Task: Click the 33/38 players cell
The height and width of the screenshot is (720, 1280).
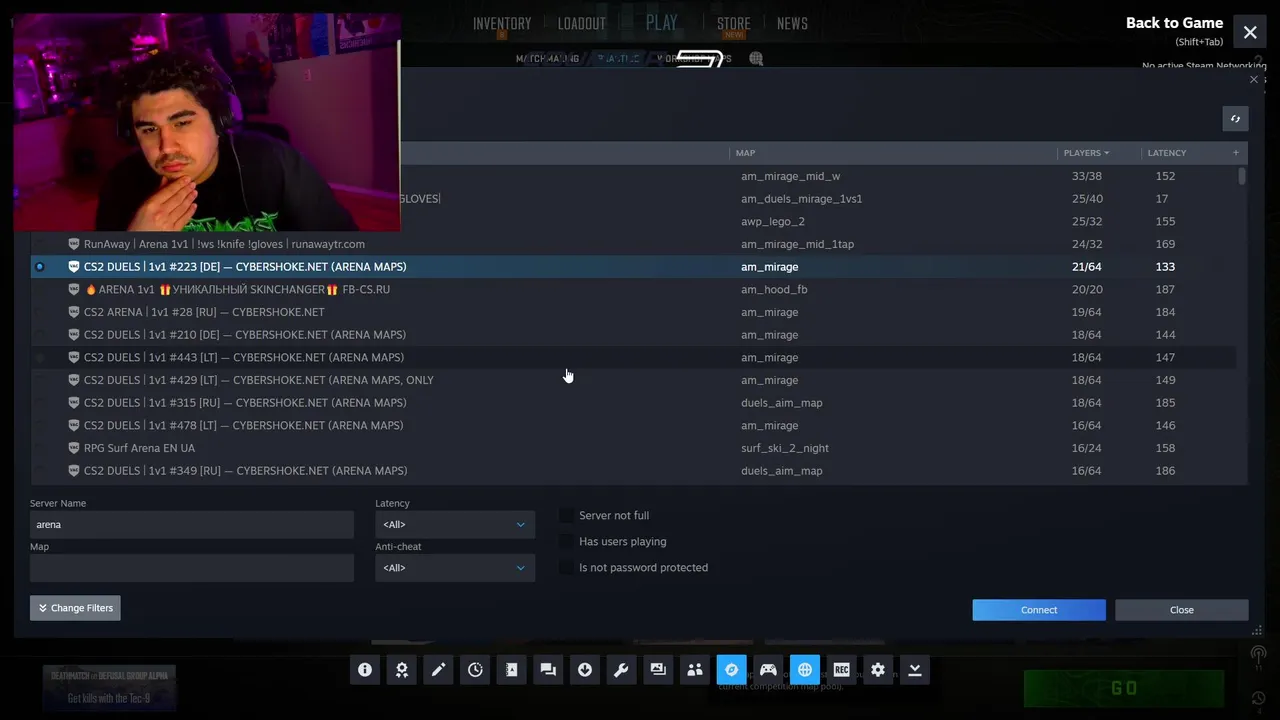Action: pyautogui.click(x=1087, y=176)
